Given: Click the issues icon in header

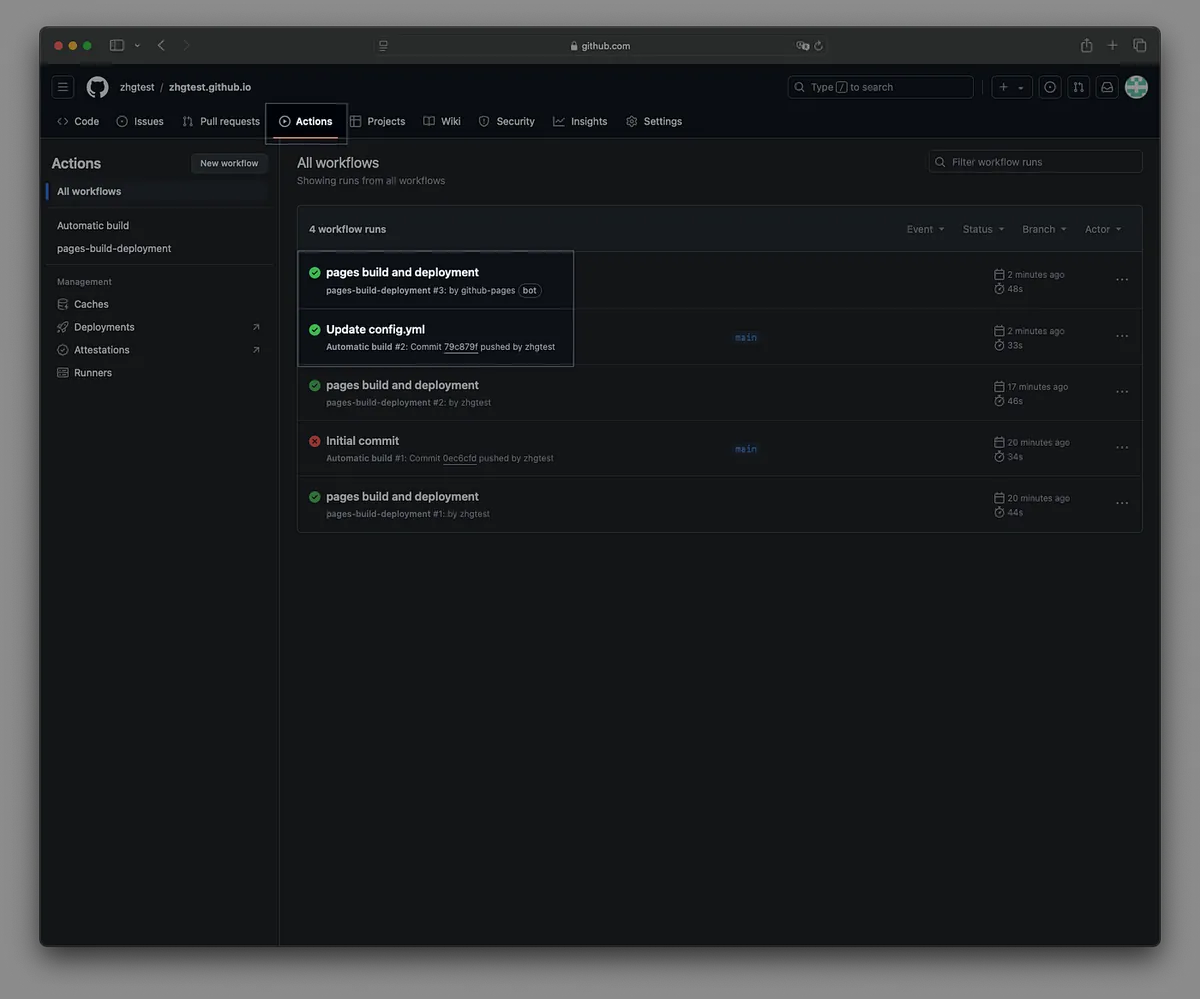Looking at the screenshot, I should pyautogui.click(x=1050, y=87).
